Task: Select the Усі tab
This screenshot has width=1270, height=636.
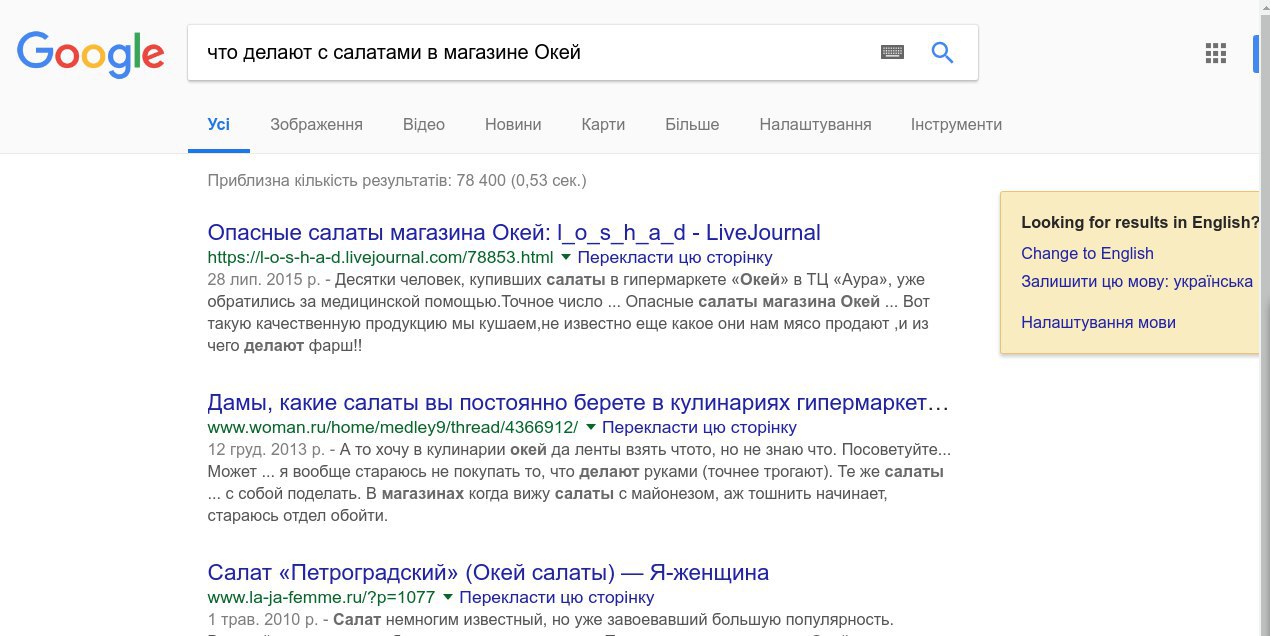Action: (219, 125)
